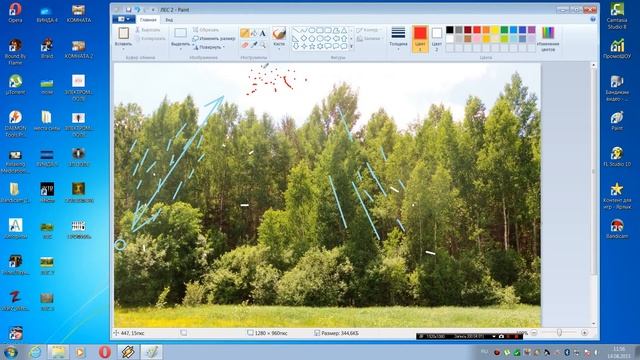Switch to the Вид ribbon tab

click(169, 20)
